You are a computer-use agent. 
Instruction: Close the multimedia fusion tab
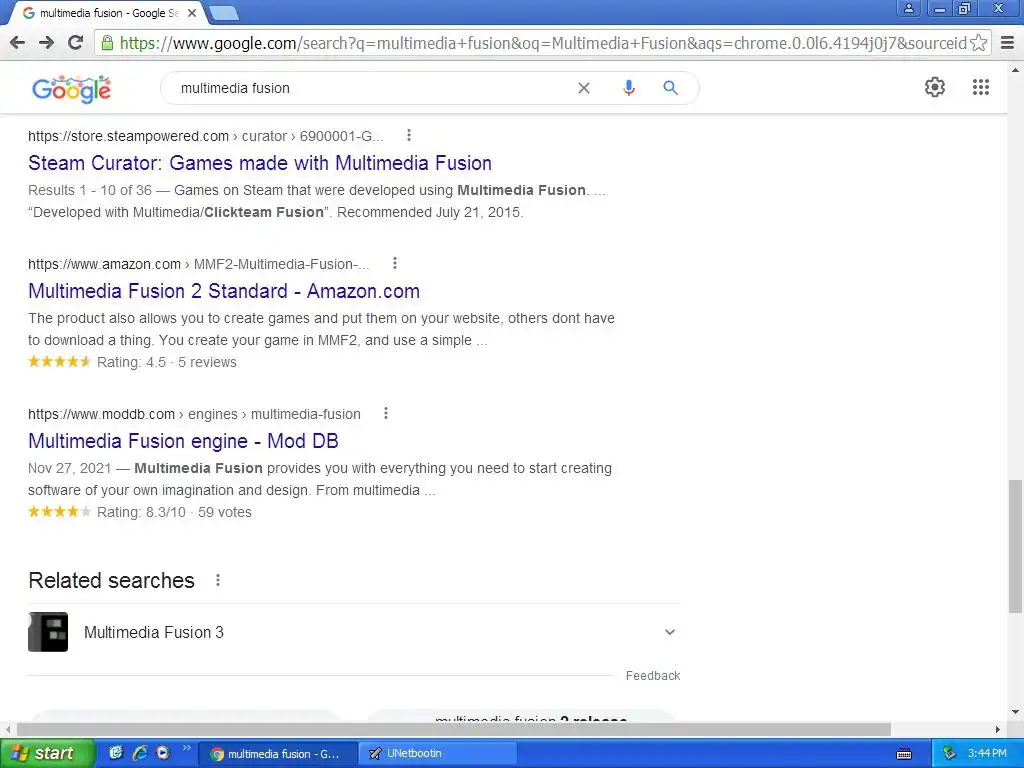tap(192, 13)
